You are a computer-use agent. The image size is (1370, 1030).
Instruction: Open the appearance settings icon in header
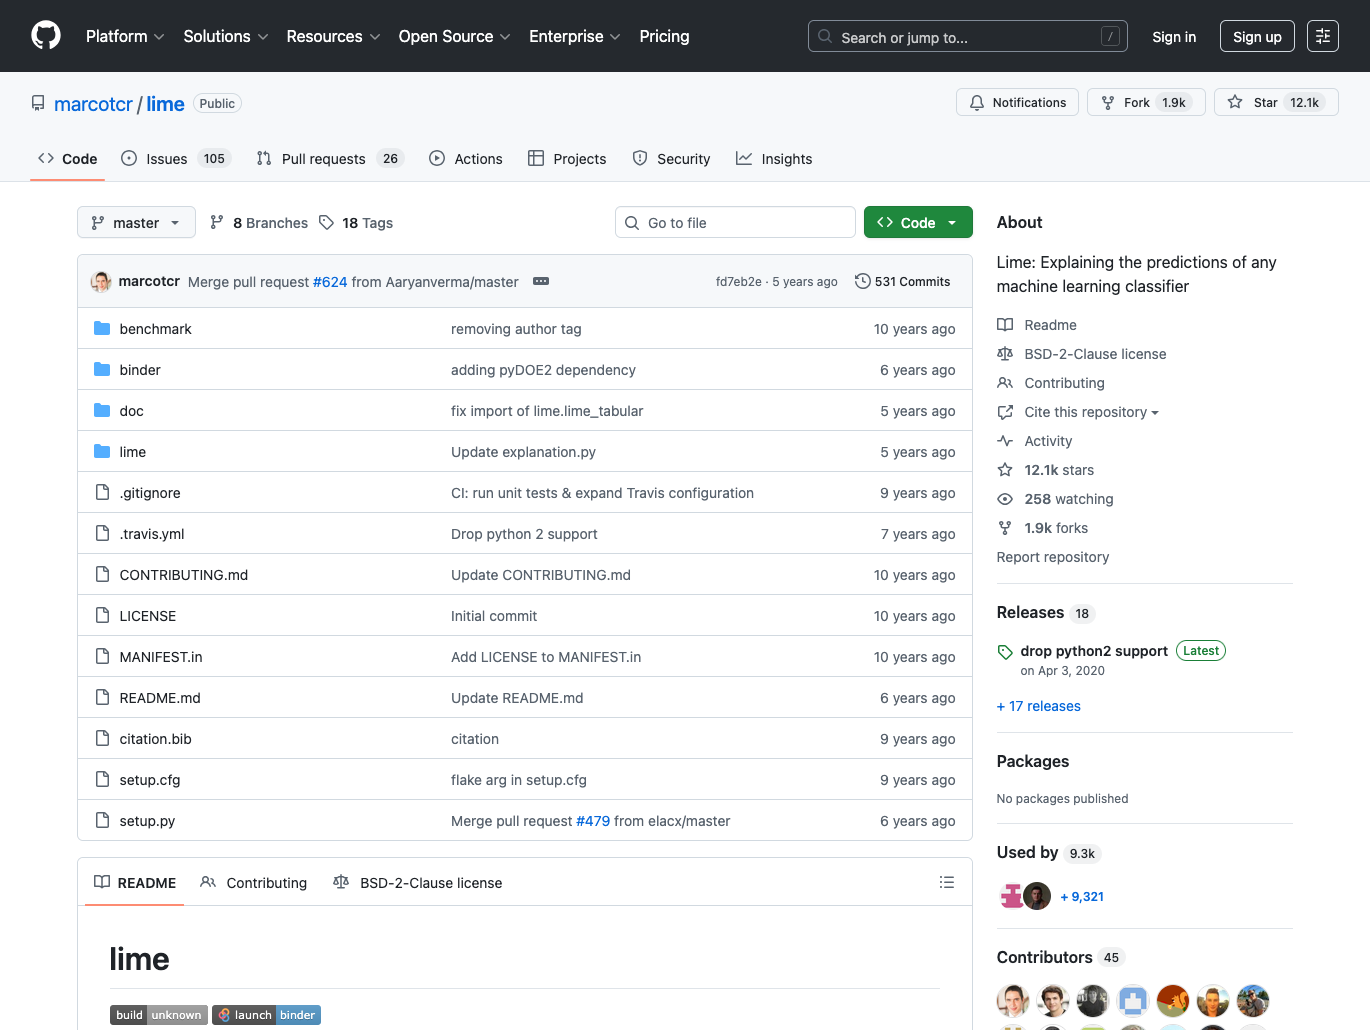pos(1322,36)
